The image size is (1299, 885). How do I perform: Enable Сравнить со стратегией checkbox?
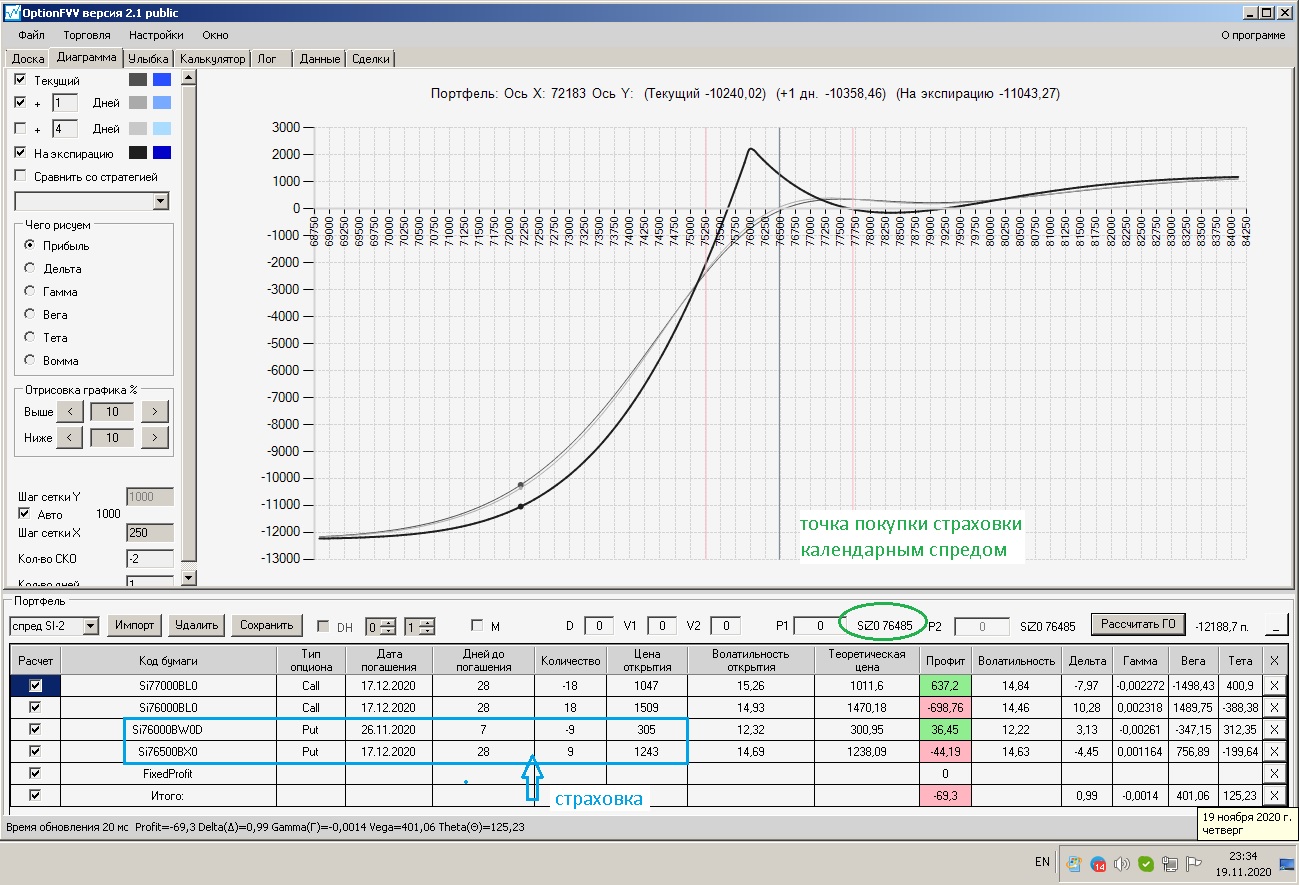(x=20, y=177)
